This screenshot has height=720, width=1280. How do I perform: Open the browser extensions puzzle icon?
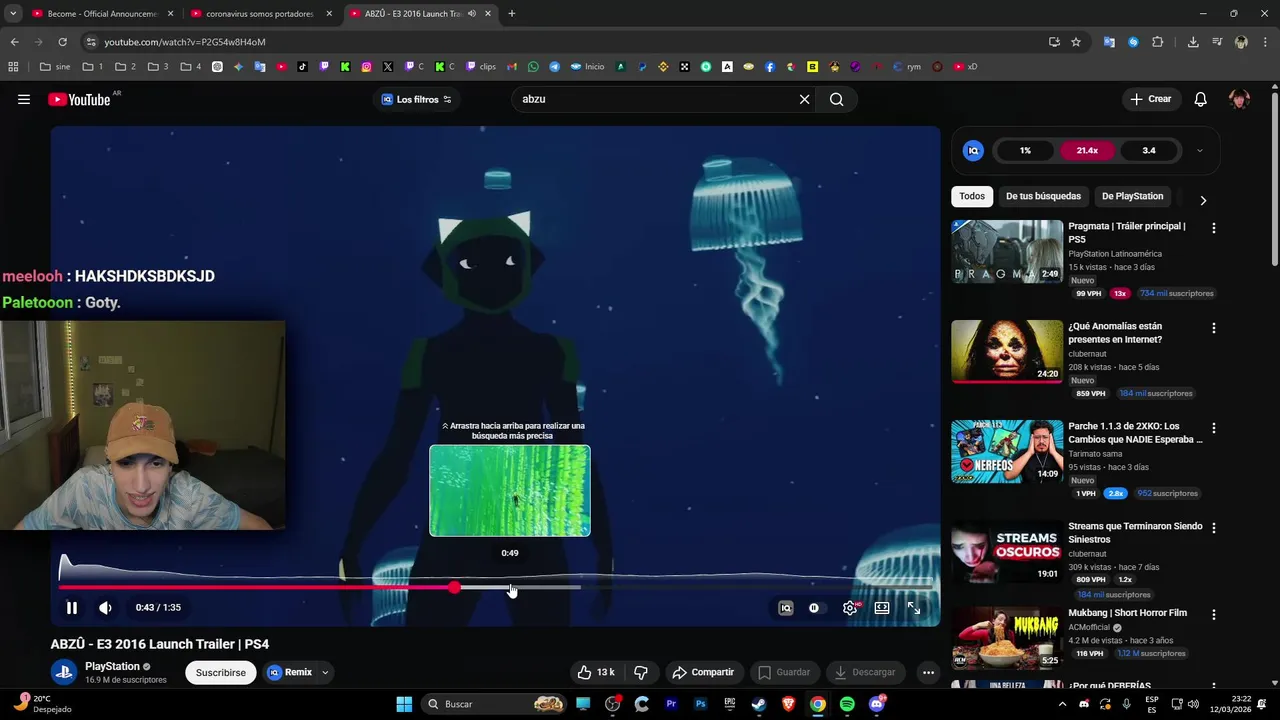tap(1158, 42)
